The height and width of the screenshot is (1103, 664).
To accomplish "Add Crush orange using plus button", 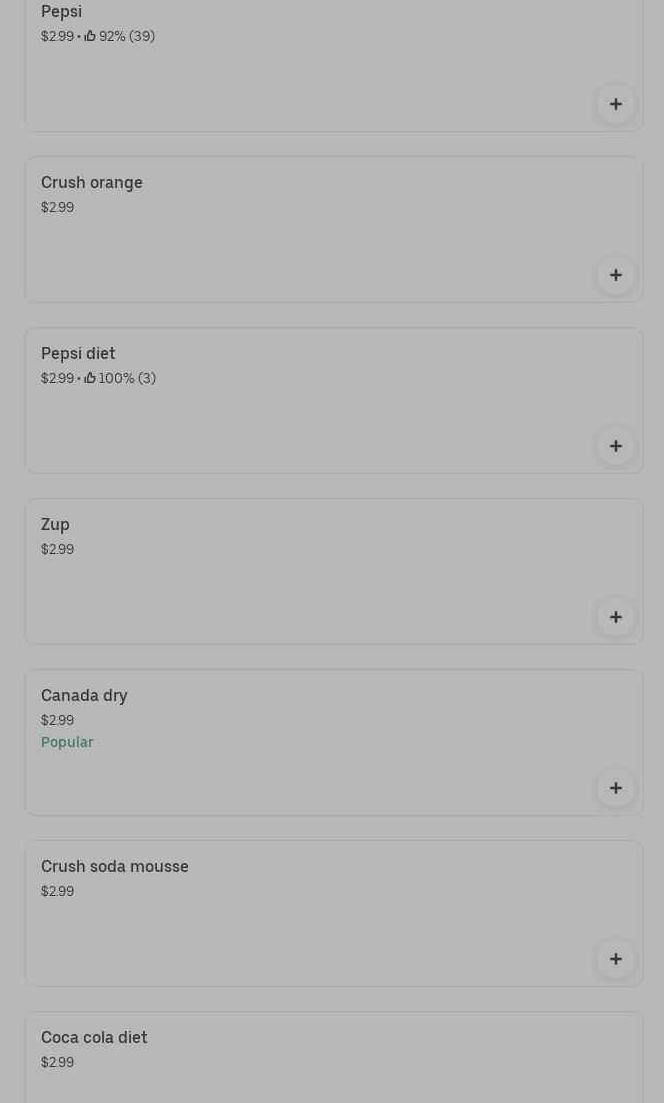I will (615, 275).
